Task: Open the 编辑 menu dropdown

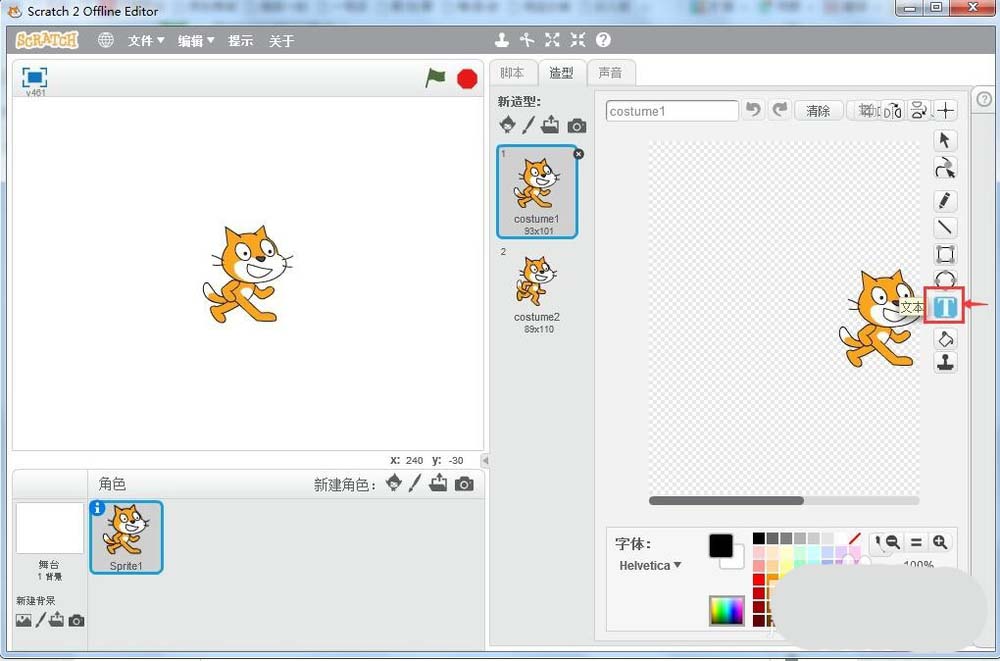Action: [x=196, y=41]
